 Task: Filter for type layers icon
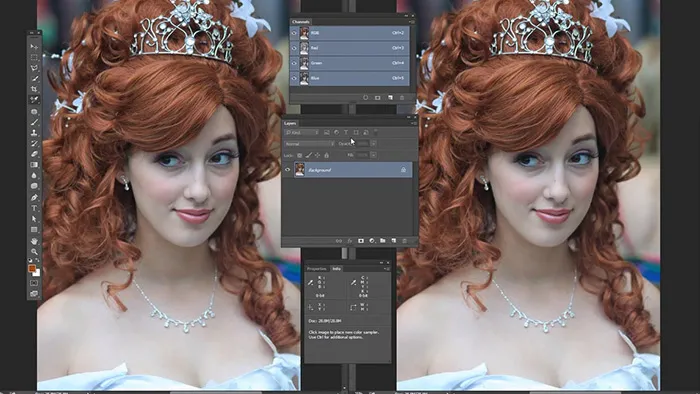click(x=346, y=133)
